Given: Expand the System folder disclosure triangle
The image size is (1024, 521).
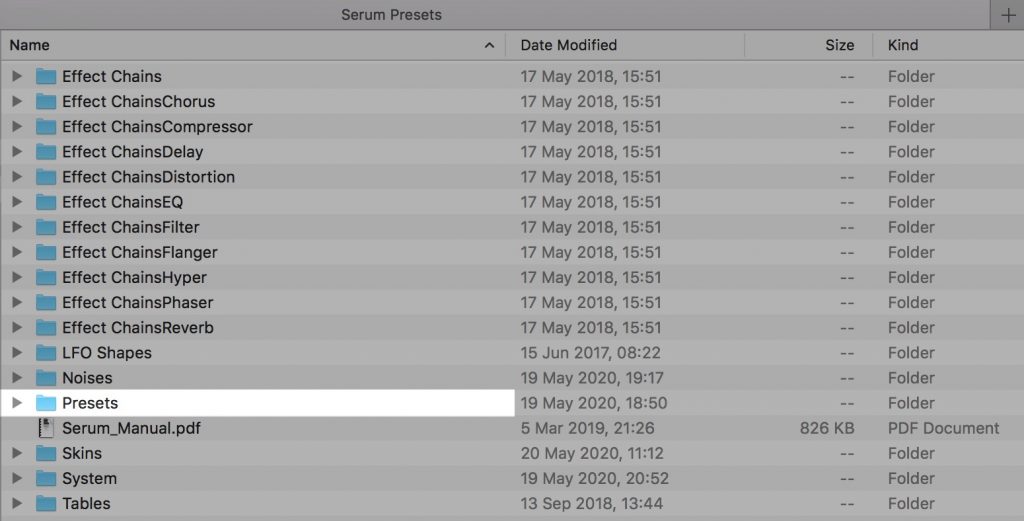Looking at the screenshot, I should pyautogui.click(x=17, y=478).
